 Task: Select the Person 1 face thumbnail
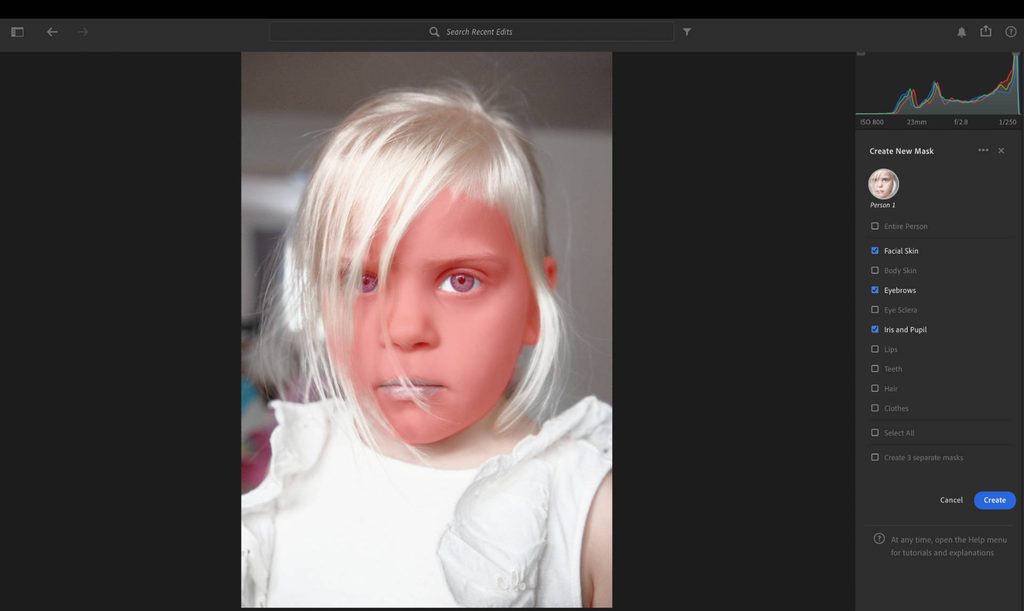883,184
